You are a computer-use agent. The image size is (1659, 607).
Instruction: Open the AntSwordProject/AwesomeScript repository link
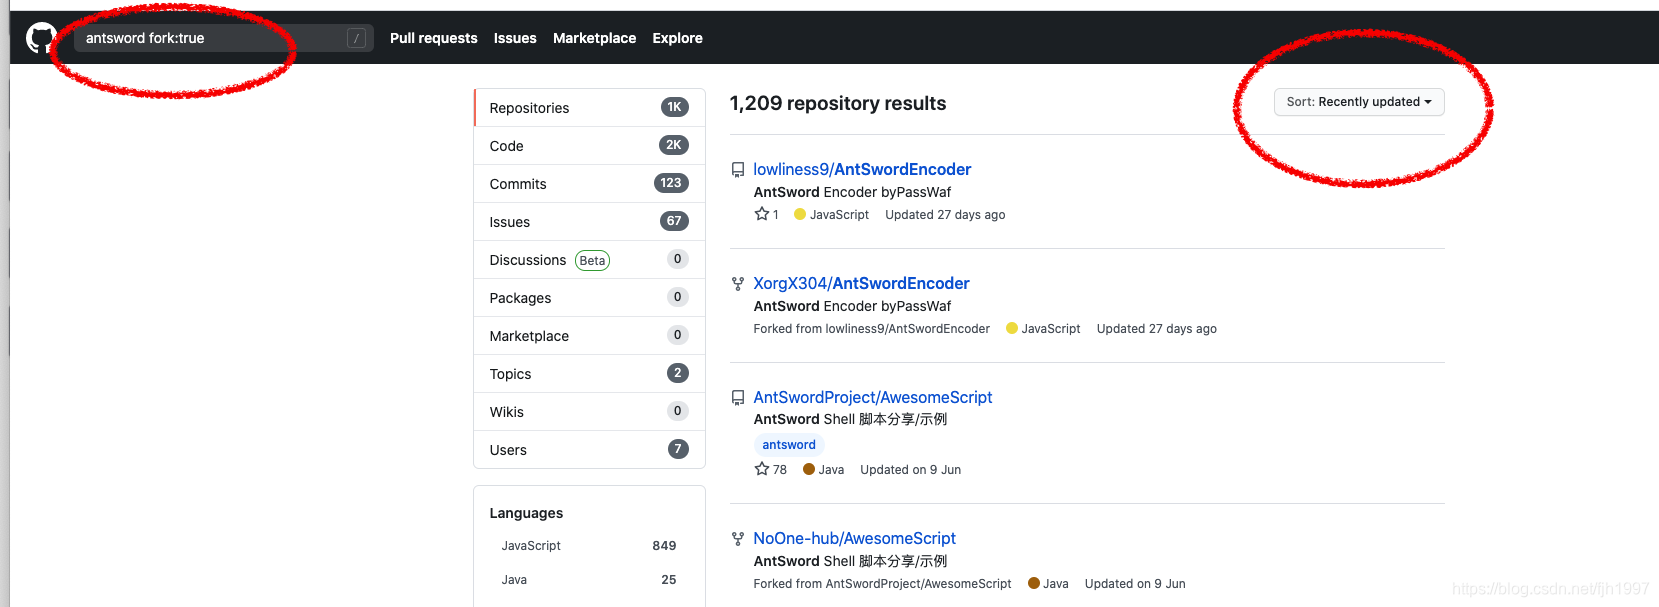[x=872, y=398]
